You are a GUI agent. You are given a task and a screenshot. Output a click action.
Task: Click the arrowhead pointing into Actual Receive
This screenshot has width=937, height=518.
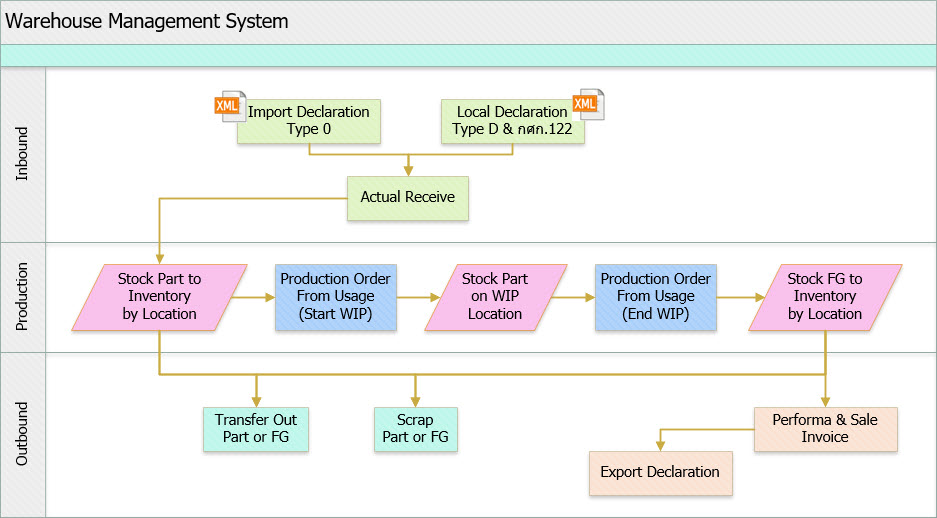coord(408,170)
